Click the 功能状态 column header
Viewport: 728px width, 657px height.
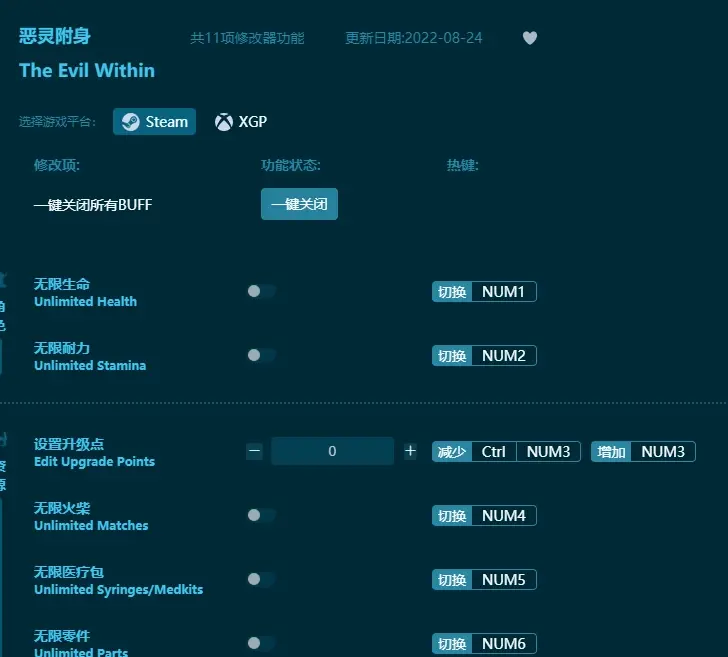click(291, 165)
